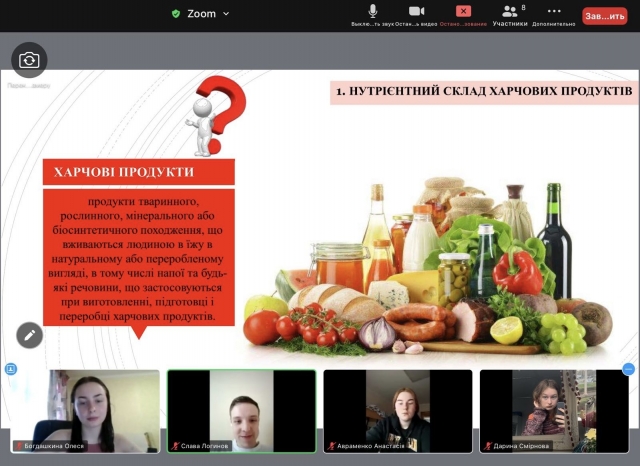Stop screen sharing with red X button
This screenshot has width=640, height=466.
pos(462,12)
